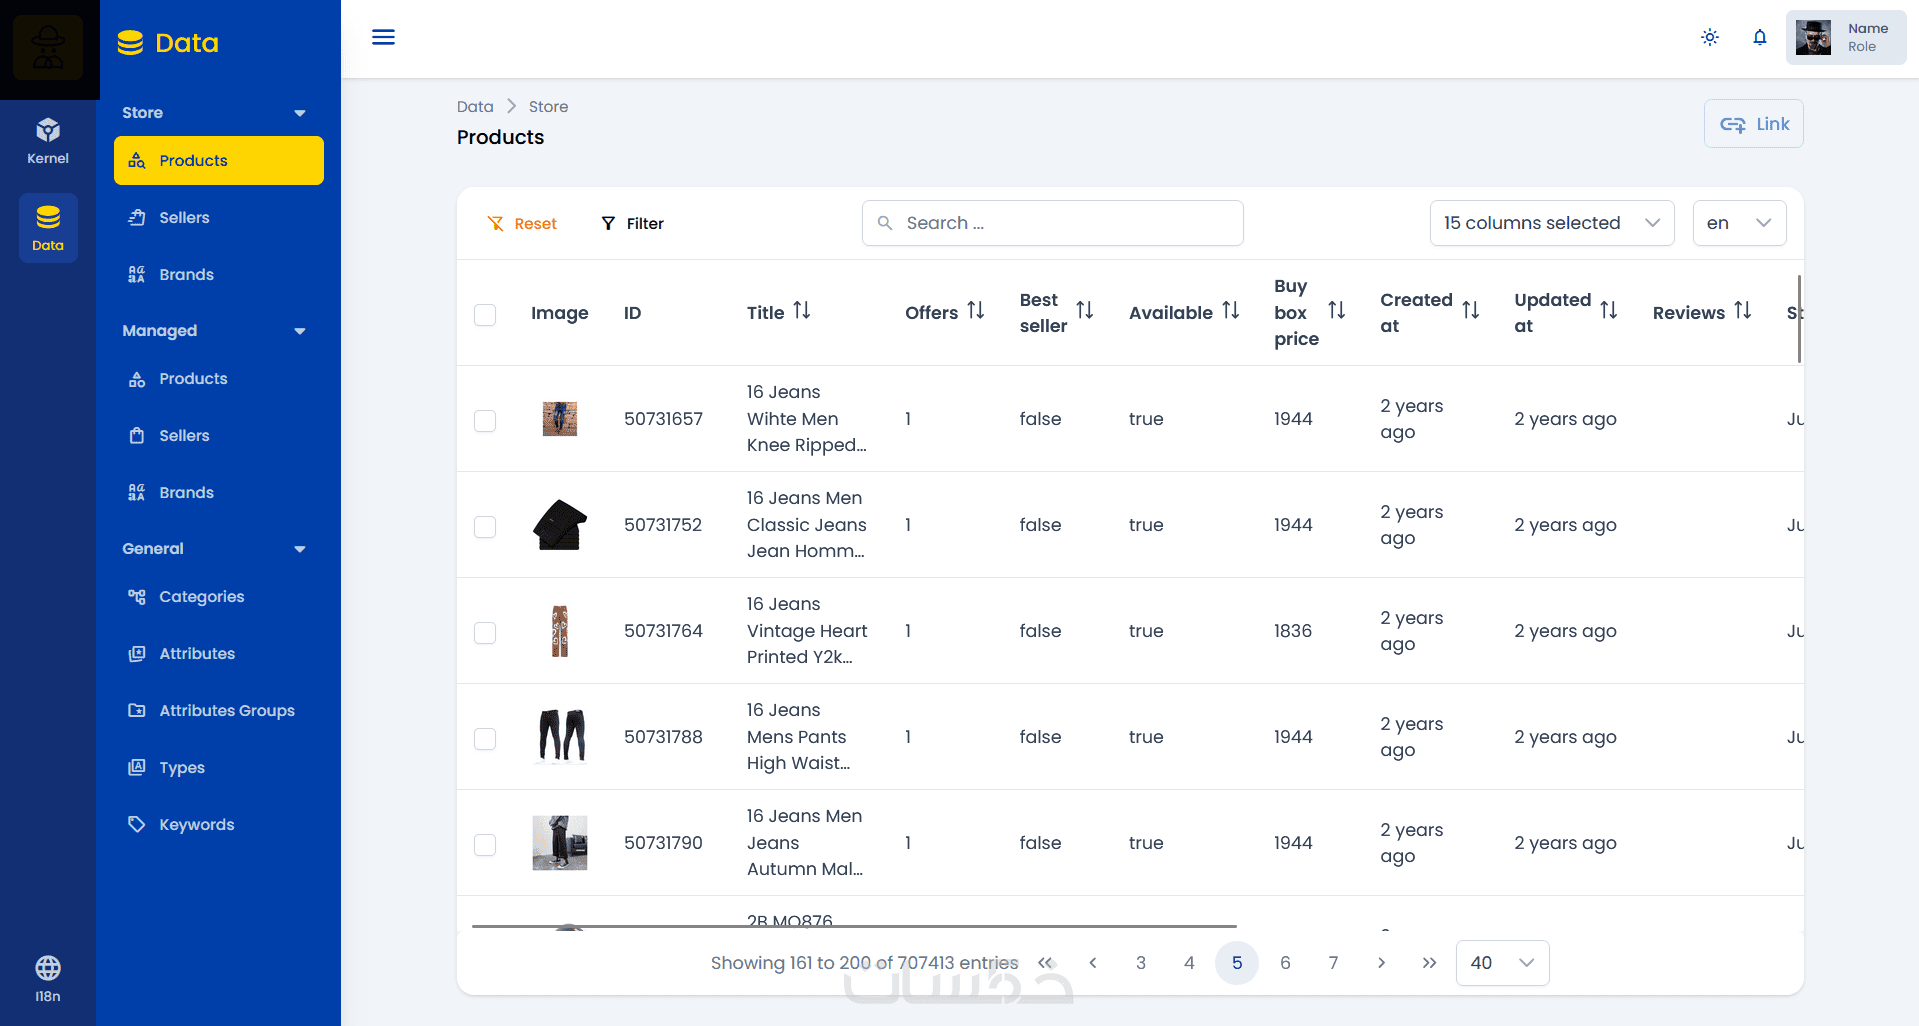Jump to the last page
The width and height of the screenshot is (1919, 1026).
coord(1429,963)
